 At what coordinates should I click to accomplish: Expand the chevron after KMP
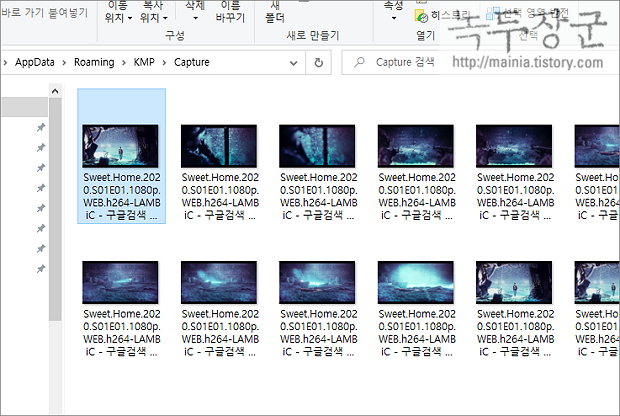coord(164,62)
